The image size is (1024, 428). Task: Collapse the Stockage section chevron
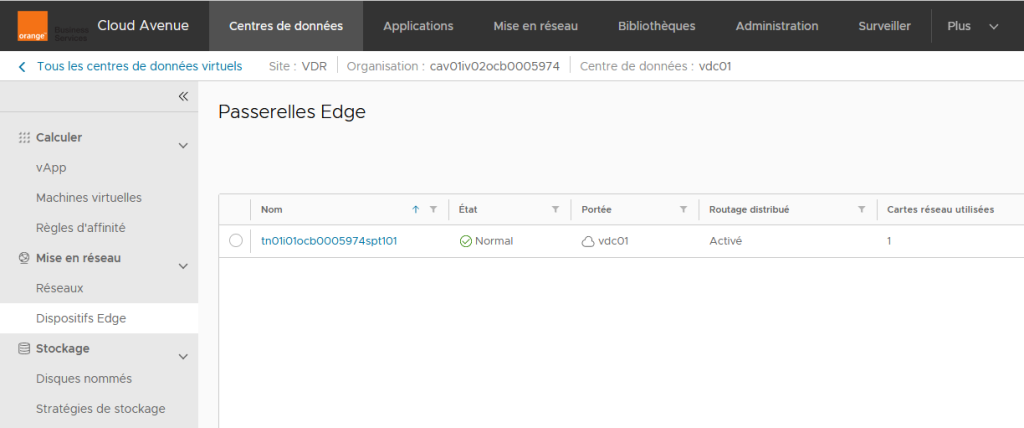[x=184, y=357]
